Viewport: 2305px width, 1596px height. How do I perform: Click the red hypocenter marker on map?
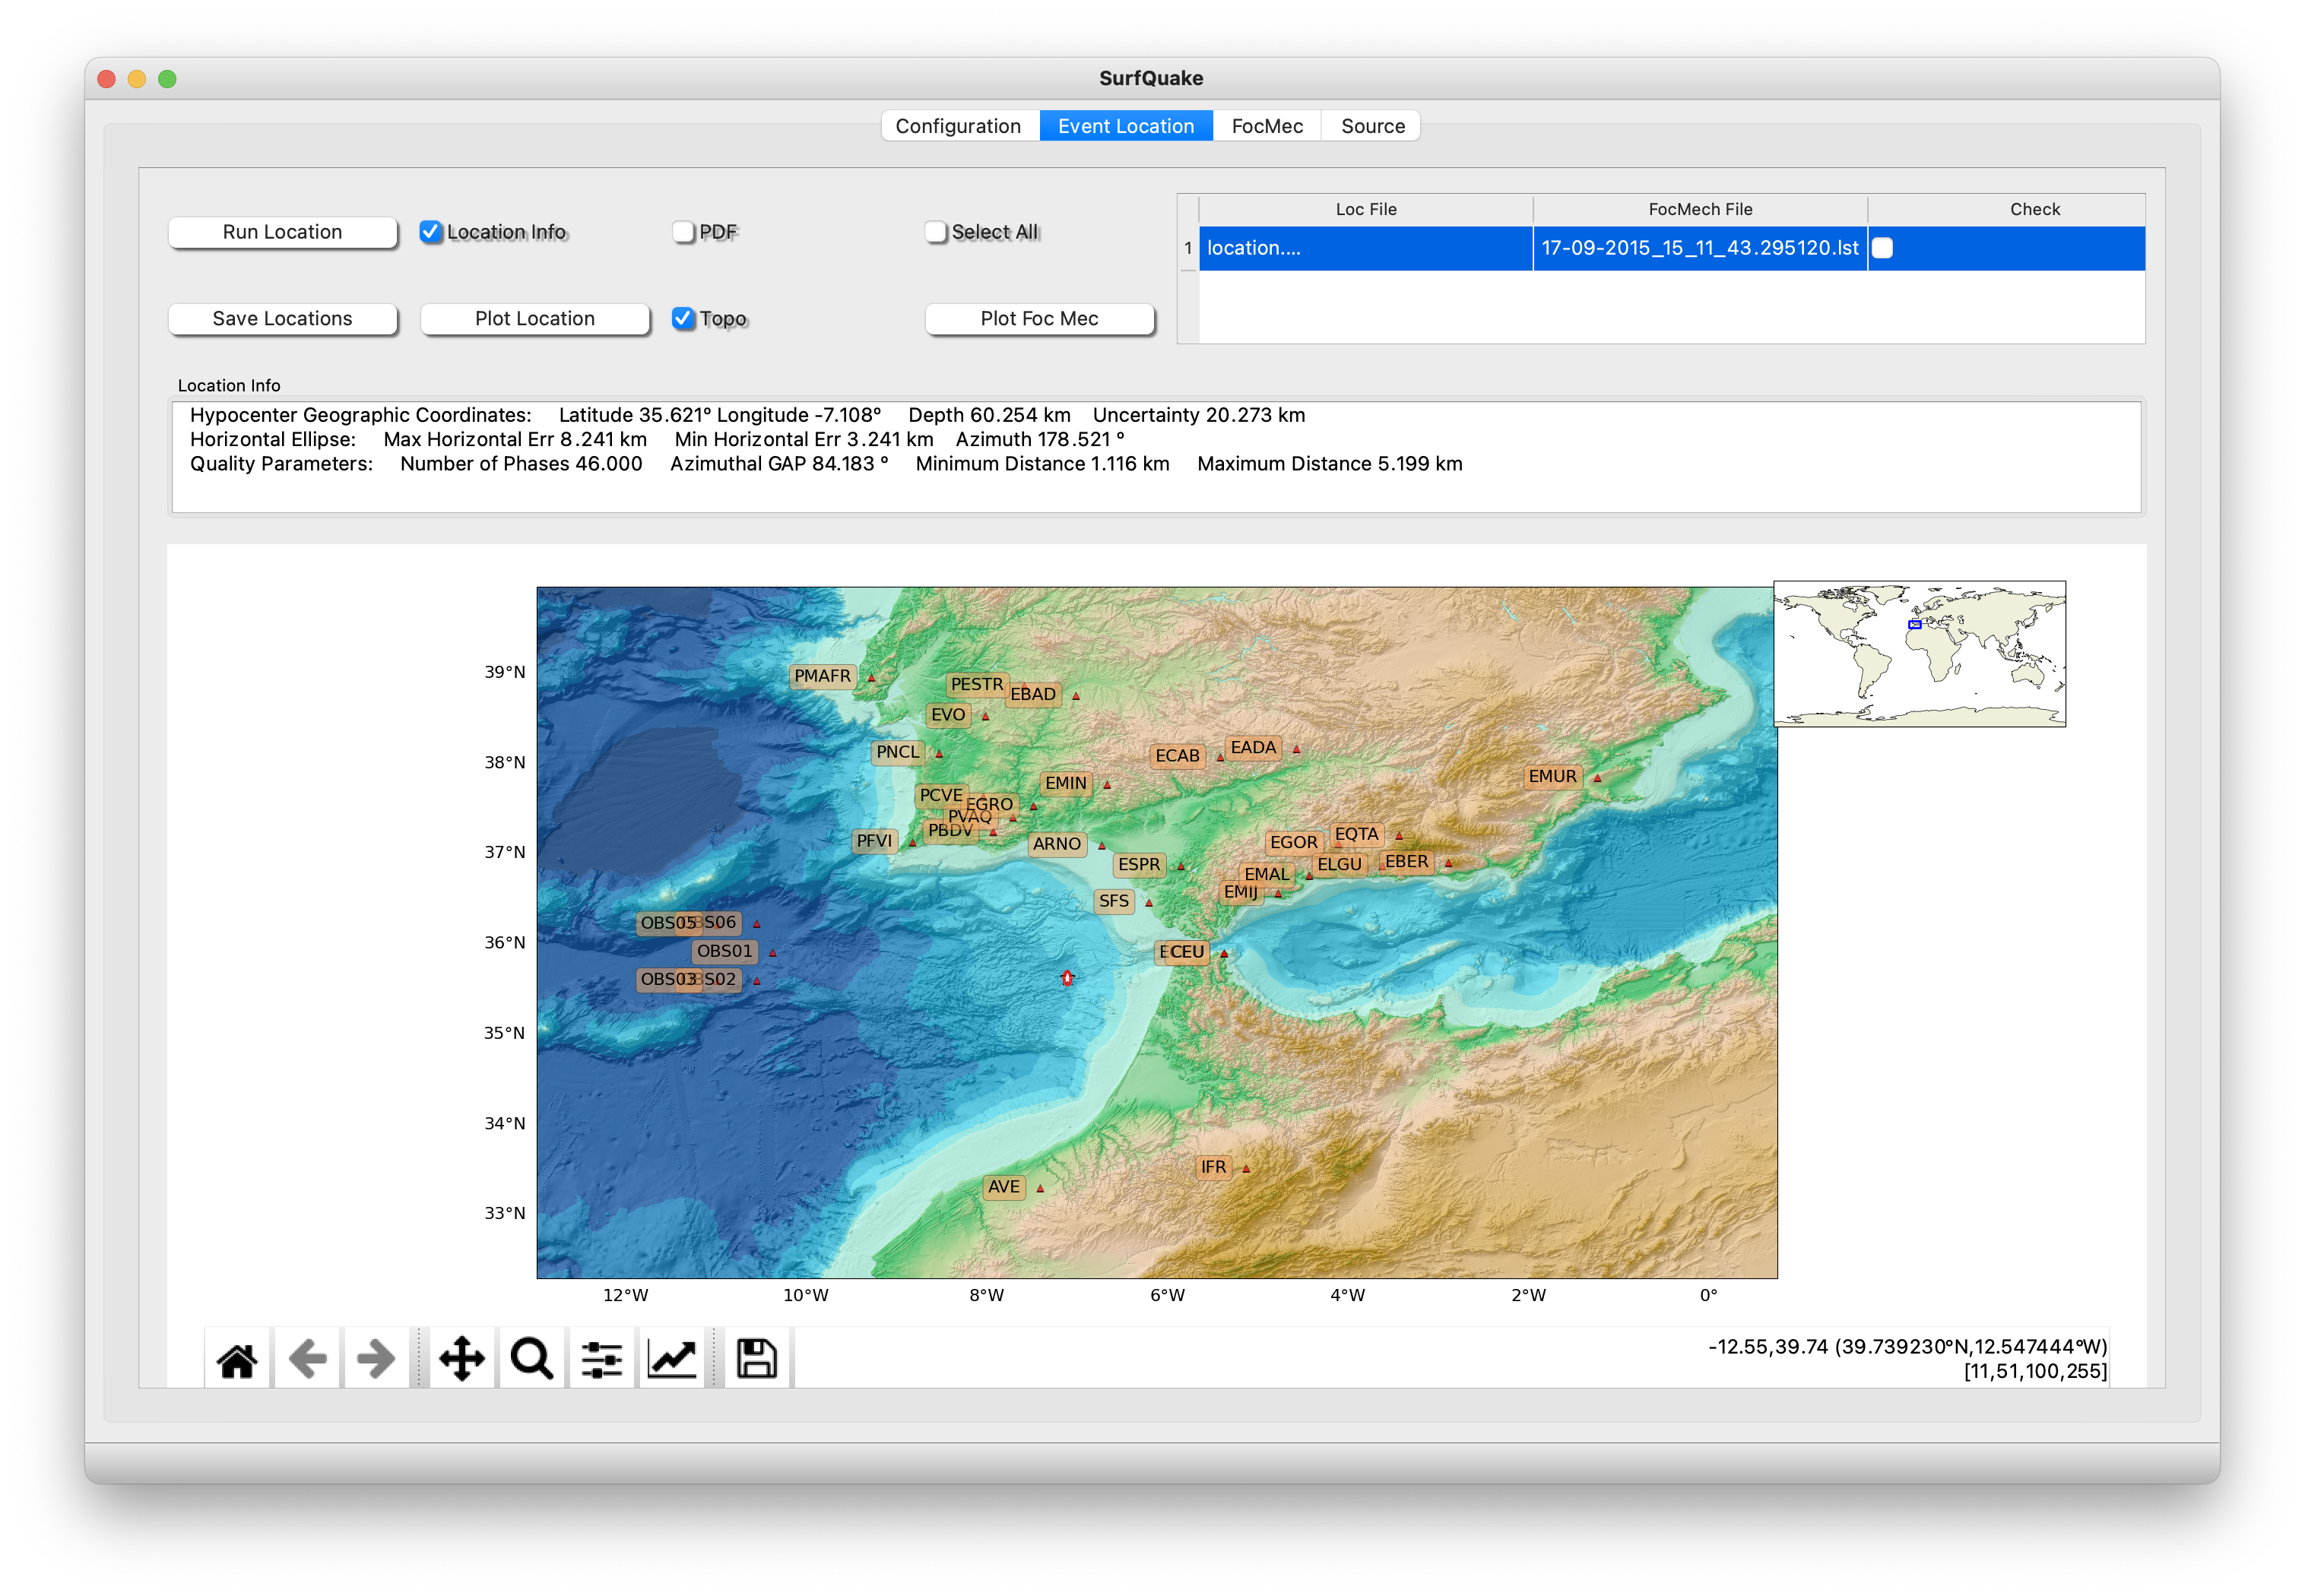pyautogui.click(x=1067, y=978)
